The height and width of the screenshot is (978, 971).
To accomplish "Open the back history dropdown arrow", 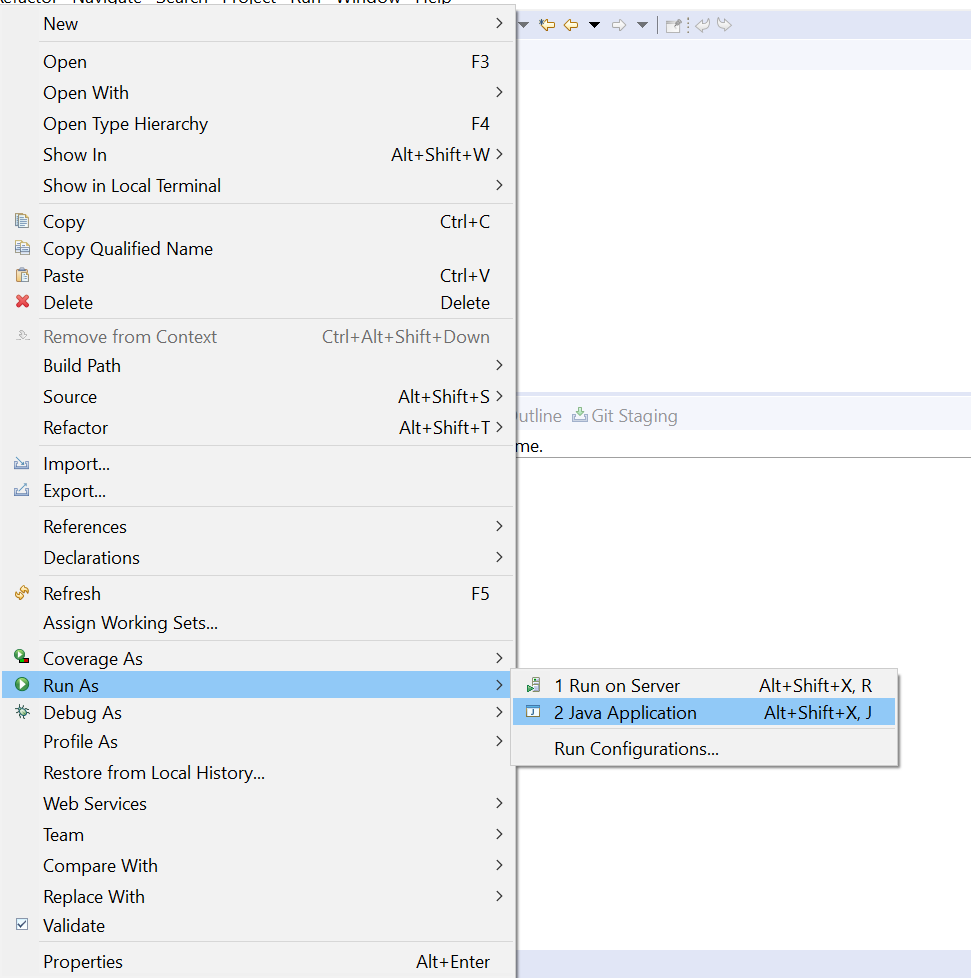I will tap(594, 25).
